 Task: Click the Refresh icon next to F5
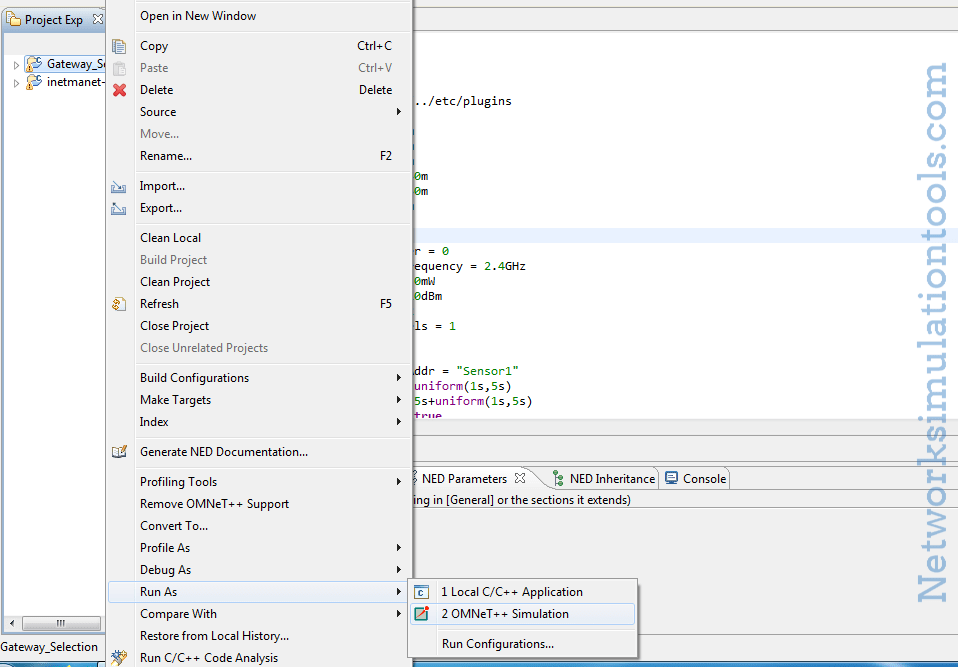120,303
